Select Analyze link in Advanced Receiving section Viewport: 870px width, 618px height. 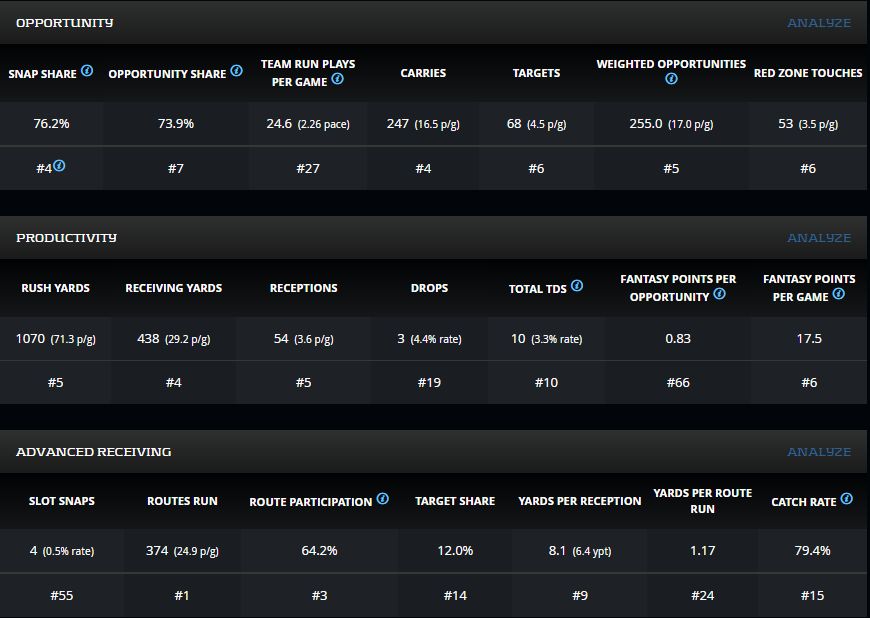(x=819, y=452)
